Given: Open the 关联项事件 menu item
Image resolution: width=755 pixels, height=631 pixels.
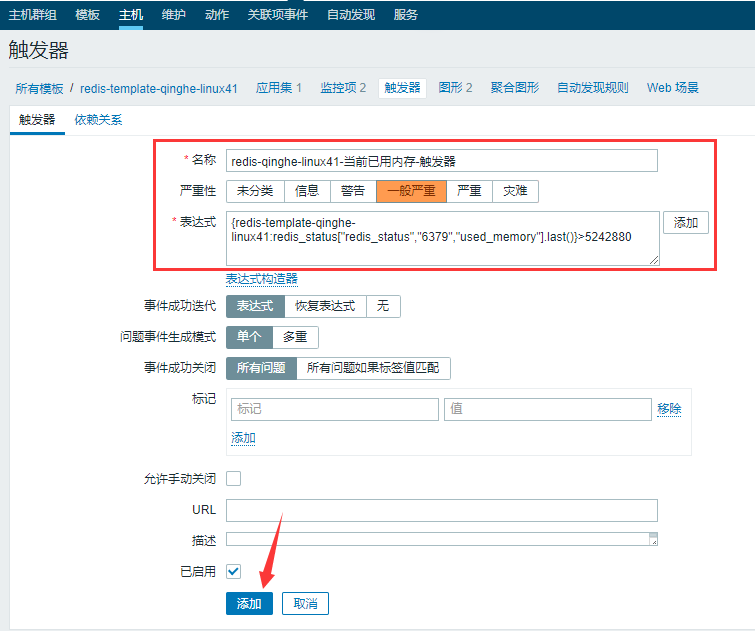Looking at the screenshot, I should (x=277, y=14).
